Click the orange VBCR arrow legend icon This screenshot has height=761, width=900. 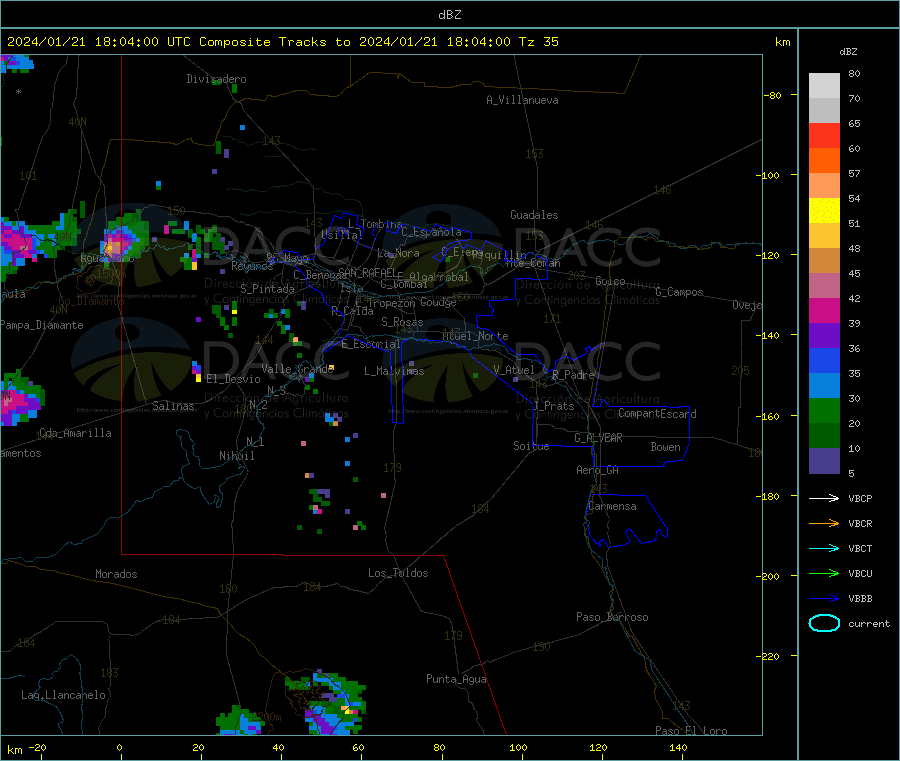coord(824,523)
